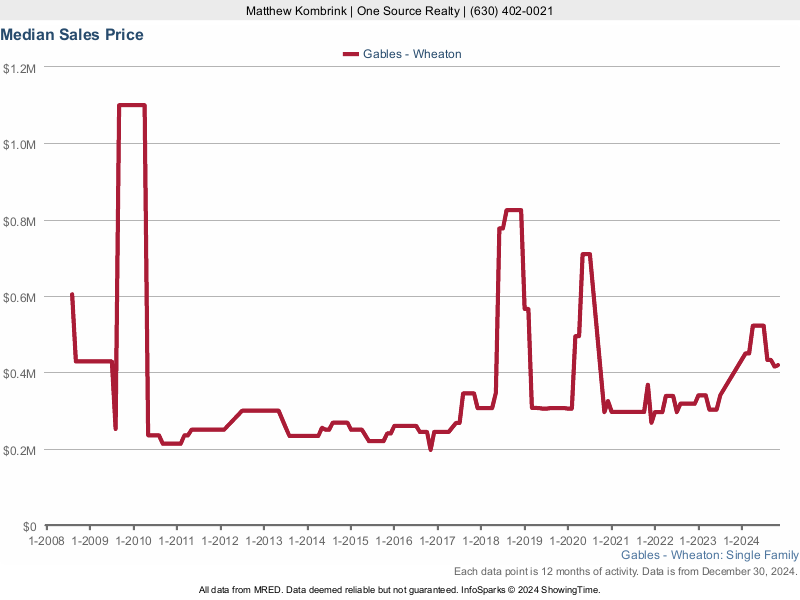Click the Gables - Wheaton: Single Family caption
The height and width of the screenshot is (600, 800).
(710, 555)
